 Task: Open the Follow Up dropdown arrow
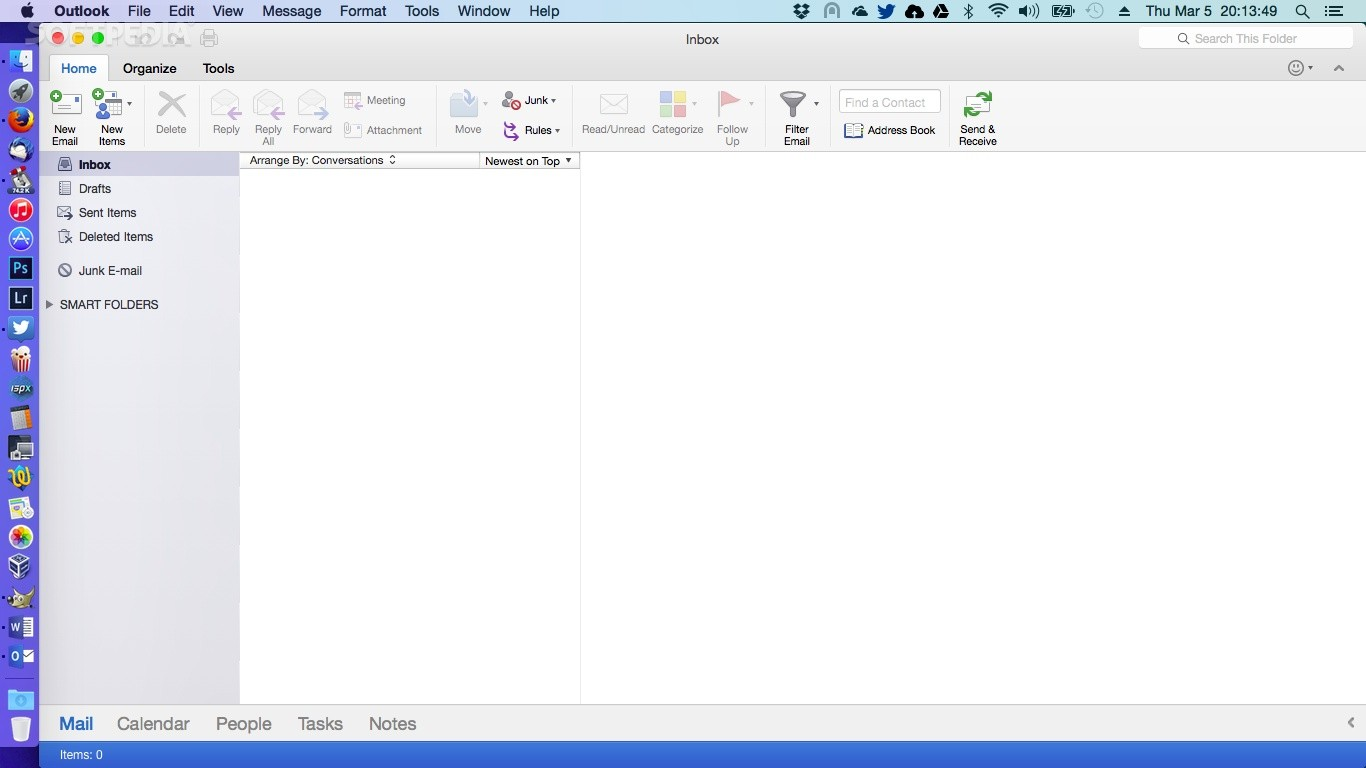pyautogui.click(x=751, y=104)
